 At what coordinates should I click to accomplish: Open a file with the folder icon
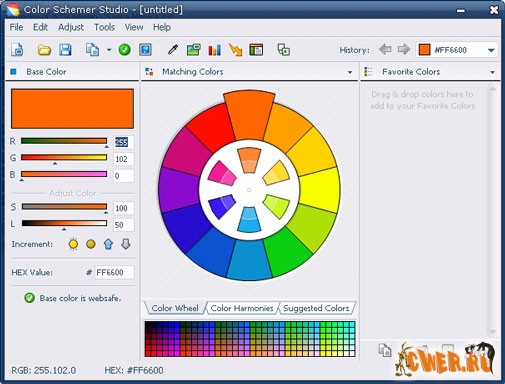click(x=44, y=50)
